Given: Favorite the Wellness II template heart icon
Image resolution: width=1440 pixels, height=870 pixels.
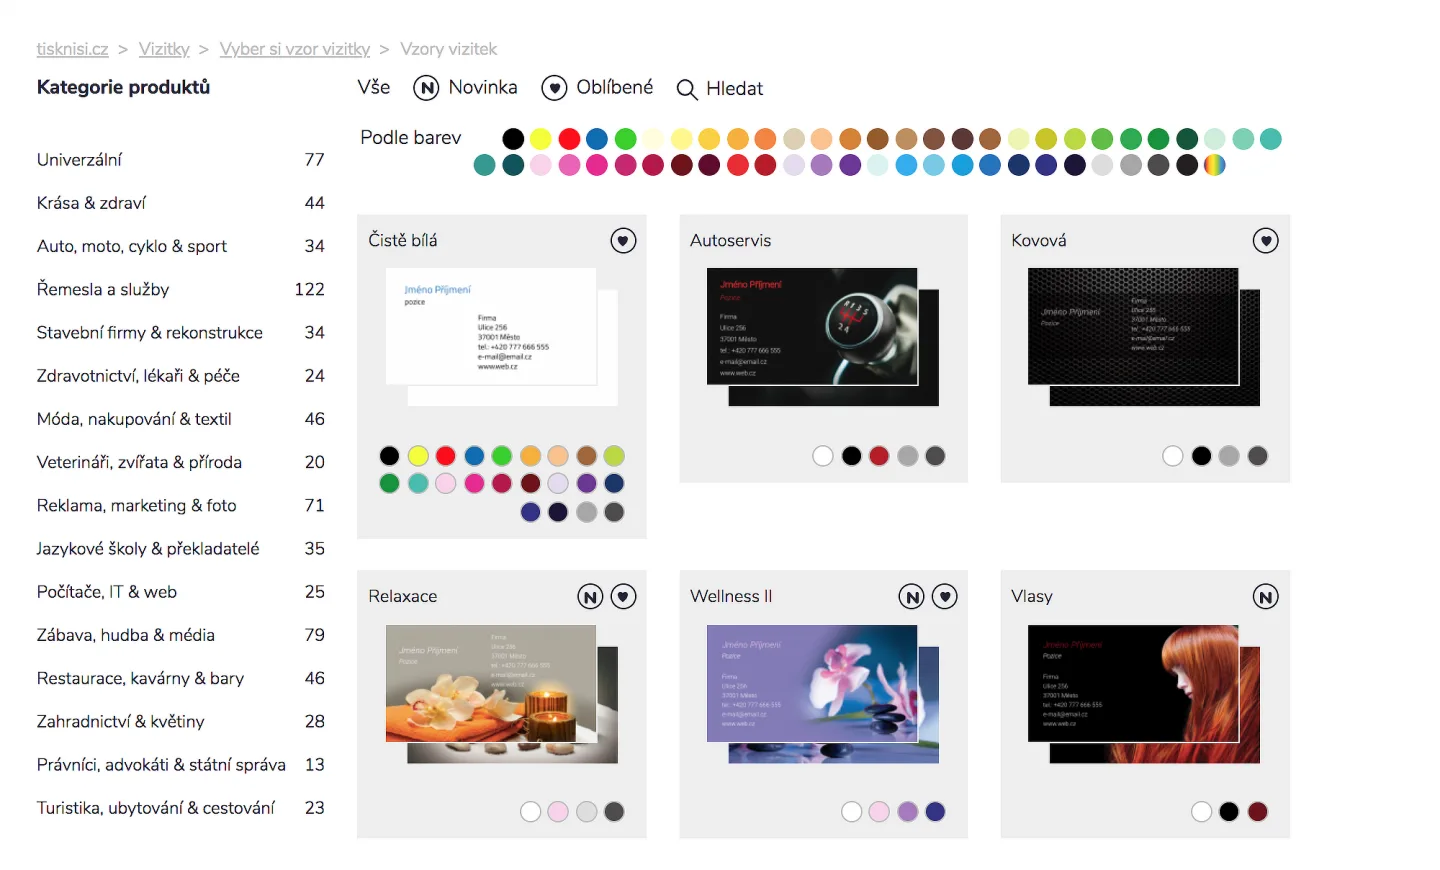Looking at the screenshot, I should tap(944, 597).
